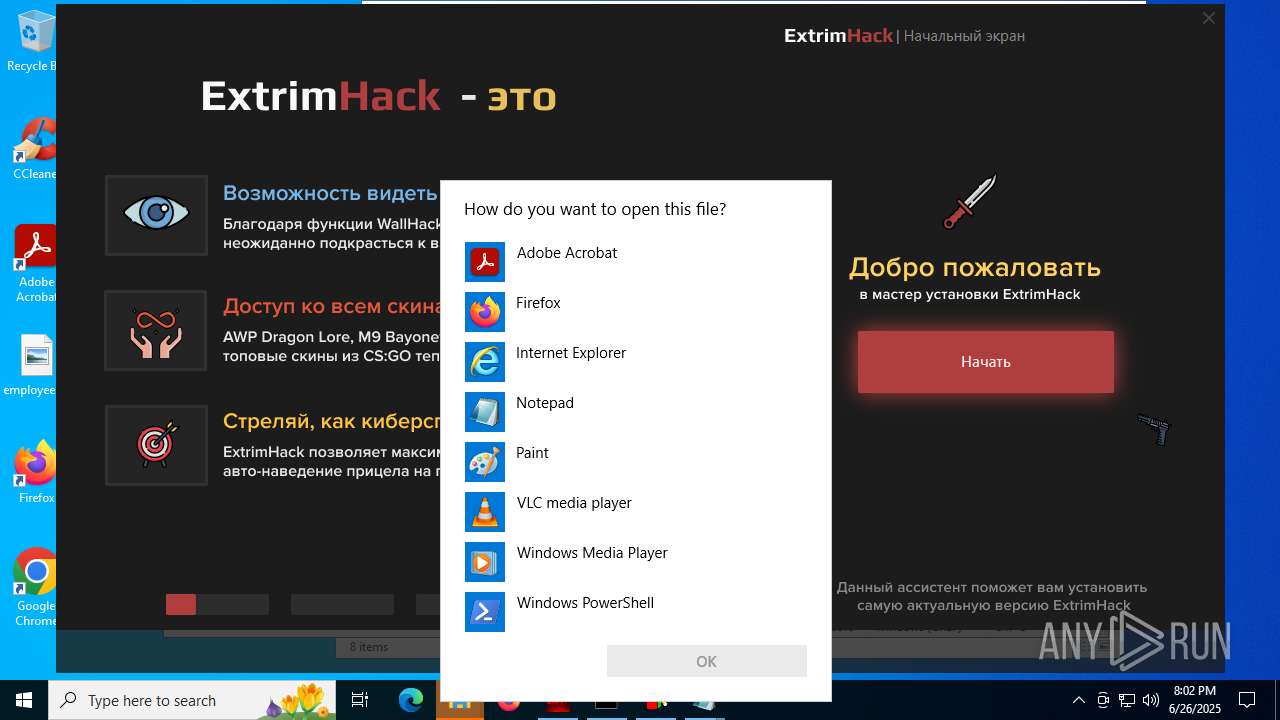Click the '8 items' status text behind installer
1280x720 pixels.
369,647
